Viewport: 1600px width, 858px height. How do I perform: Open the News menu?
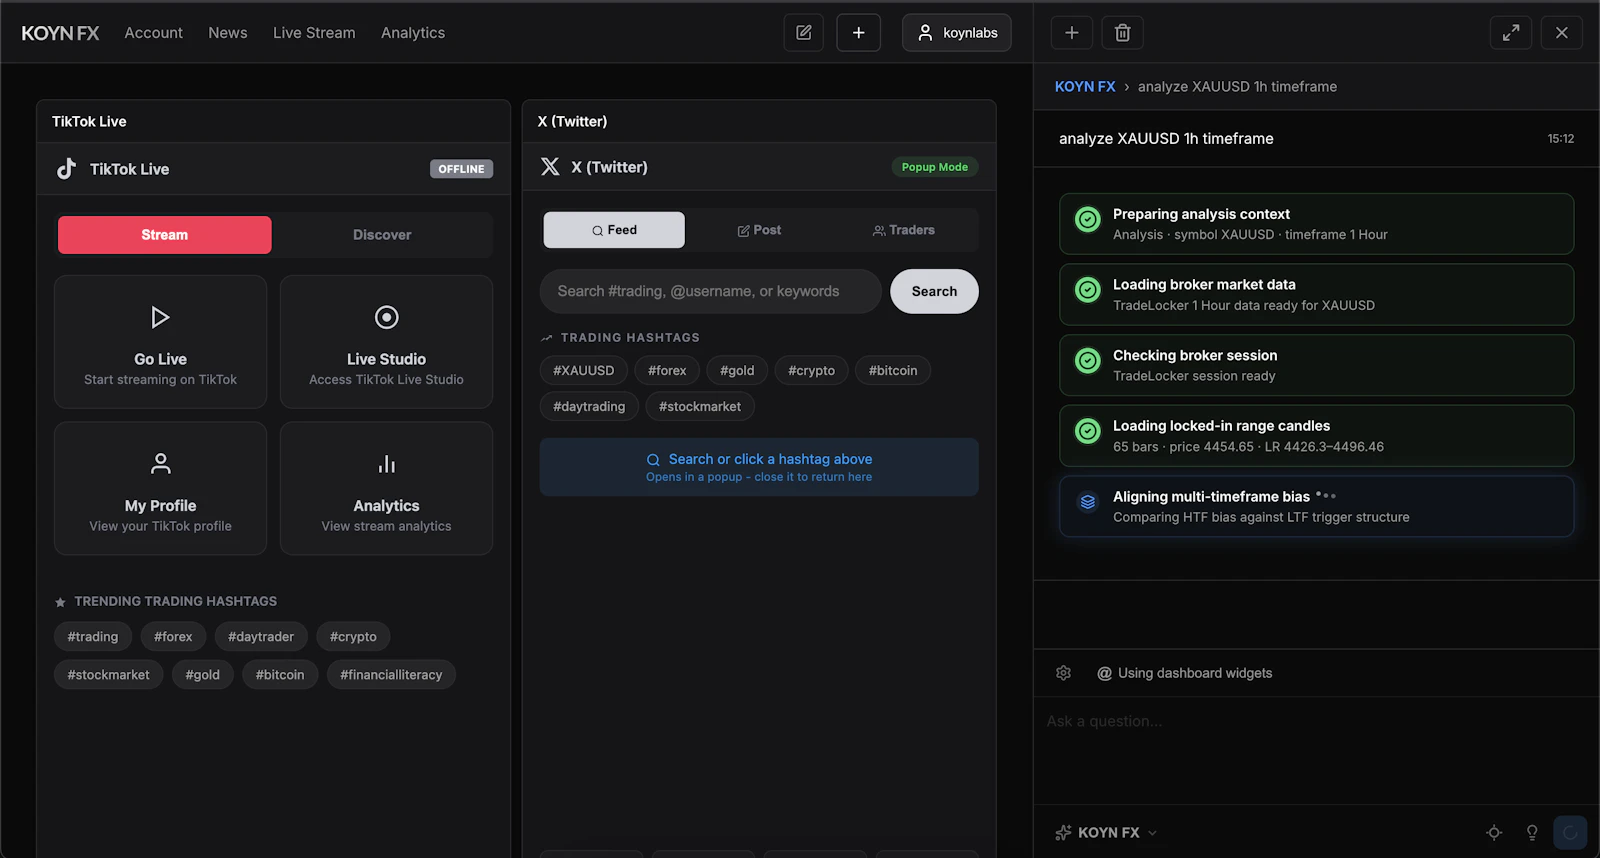(228, 33)
